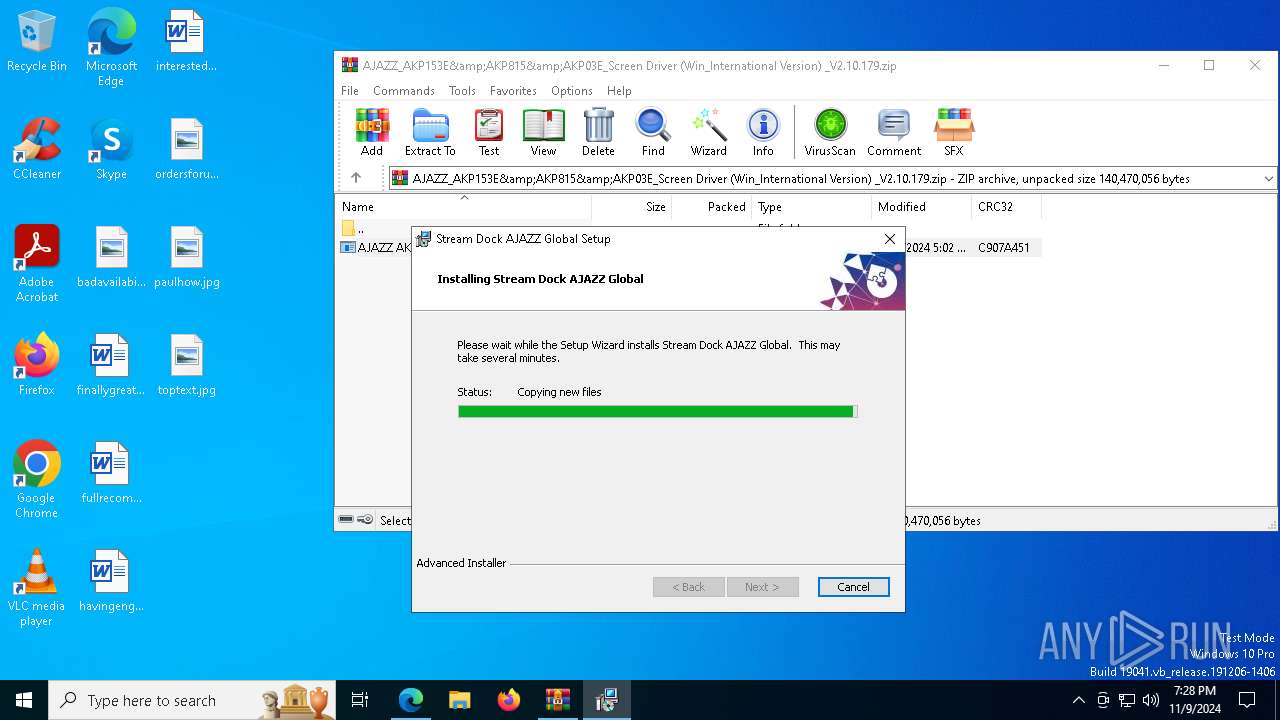The image size is (1280, 720).
Task: Select badavailabi... image file on desktop
Action: click(111, 256)
